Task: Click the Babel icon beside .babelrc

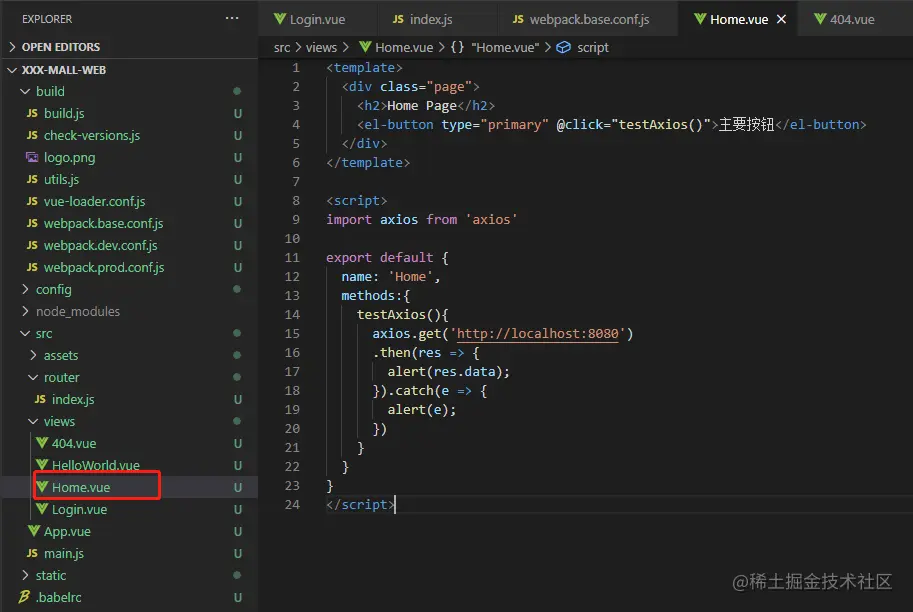Action: [24, 596]
